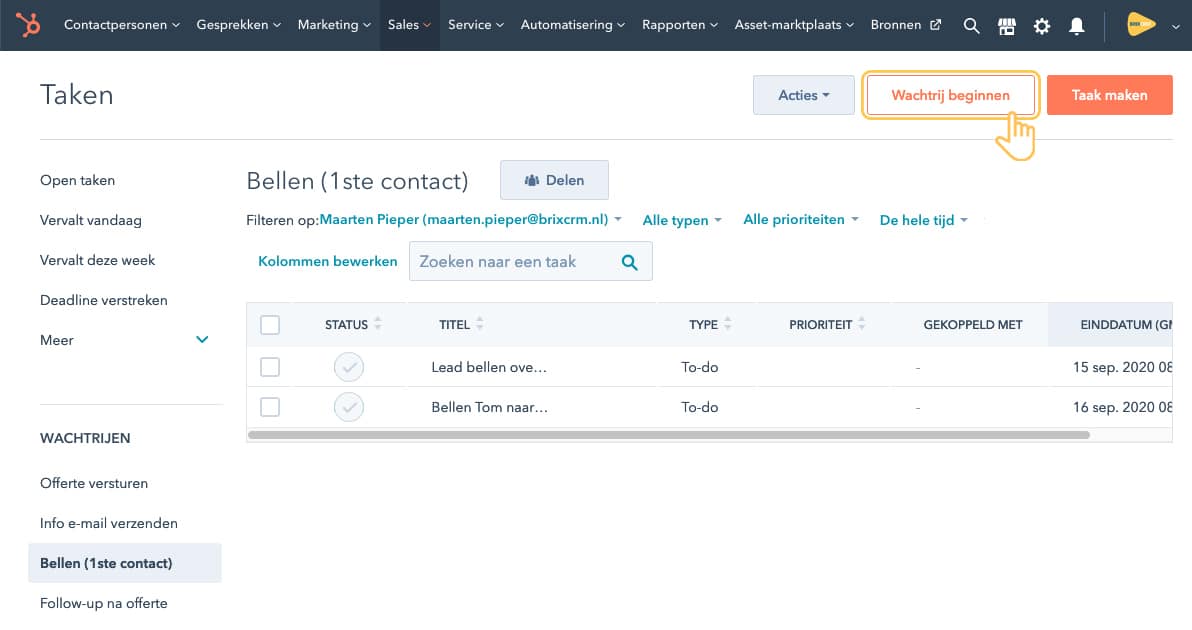Open account avatar menu
This screenshot has height=630, width=1192.
pyautogui.click(x=1140, y=24)
